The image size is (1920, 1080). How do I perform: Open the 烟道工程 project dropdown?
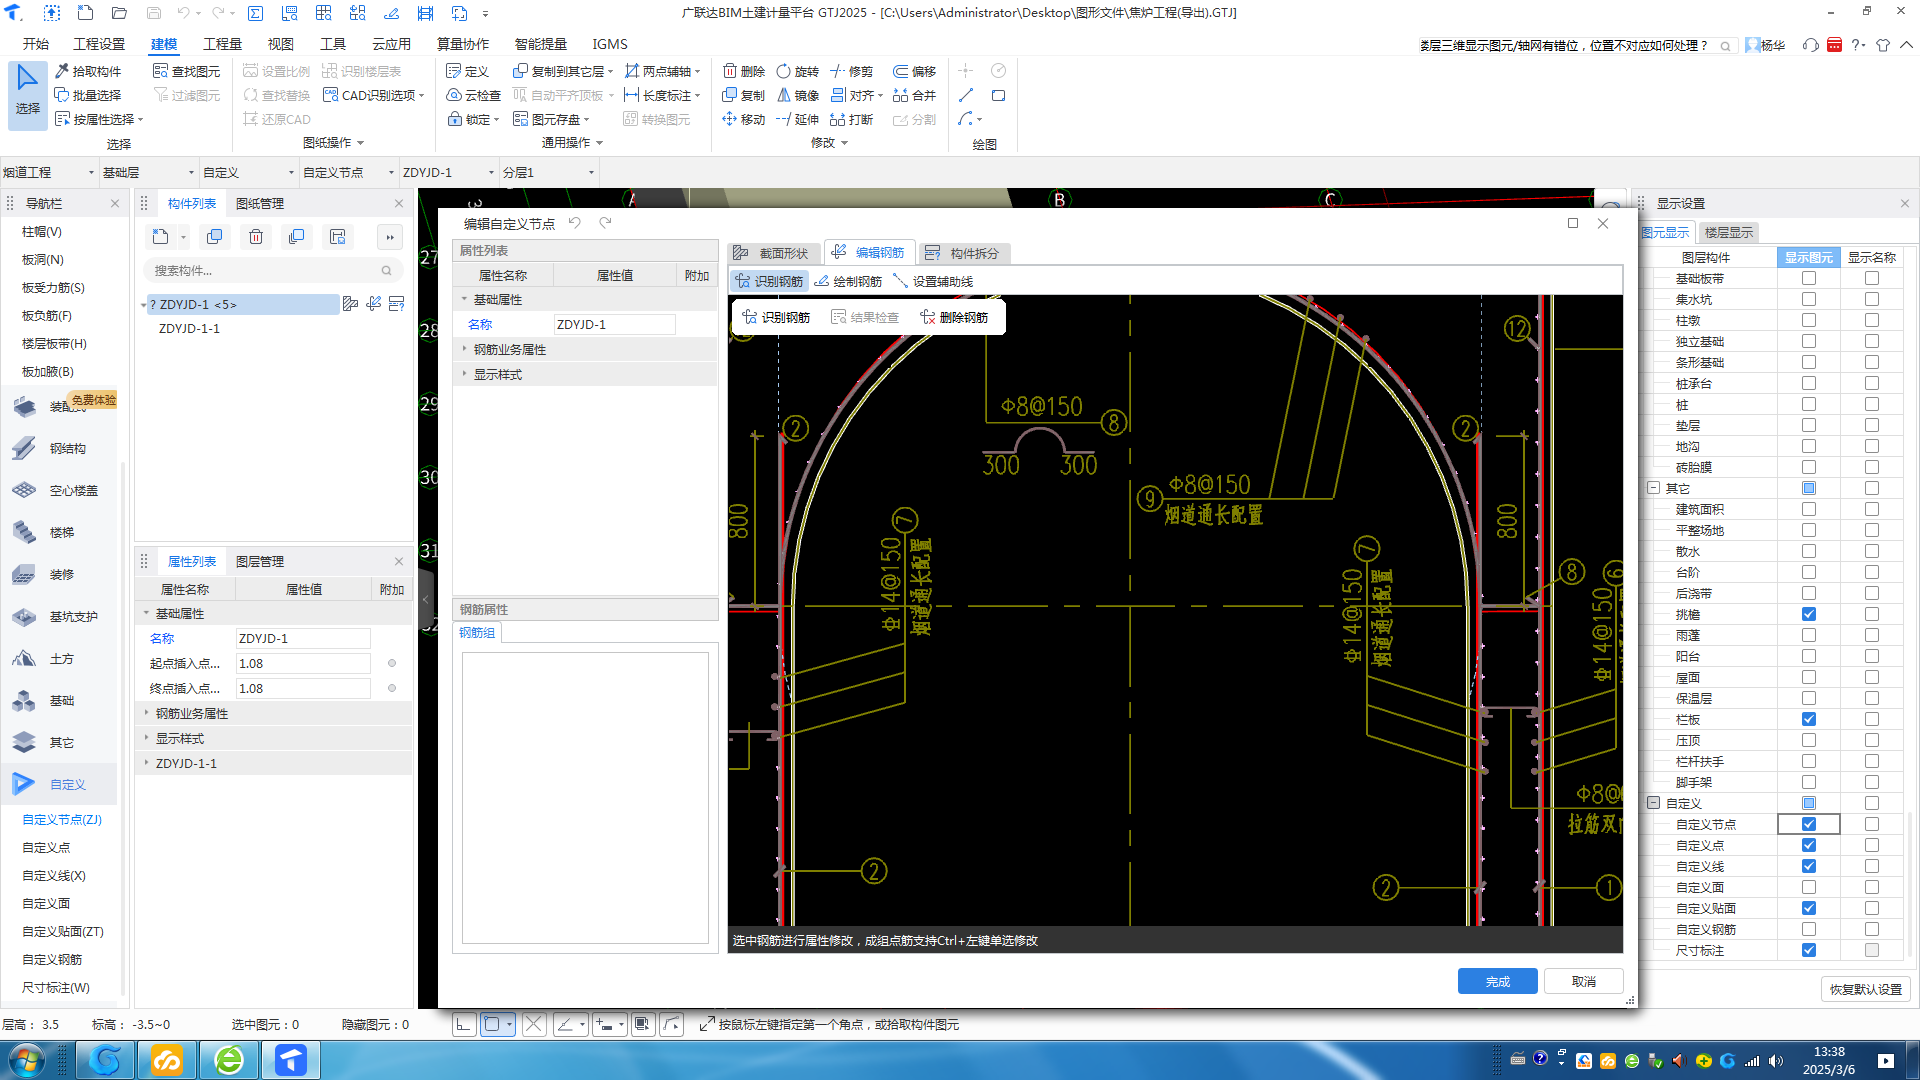coord(49,172)
